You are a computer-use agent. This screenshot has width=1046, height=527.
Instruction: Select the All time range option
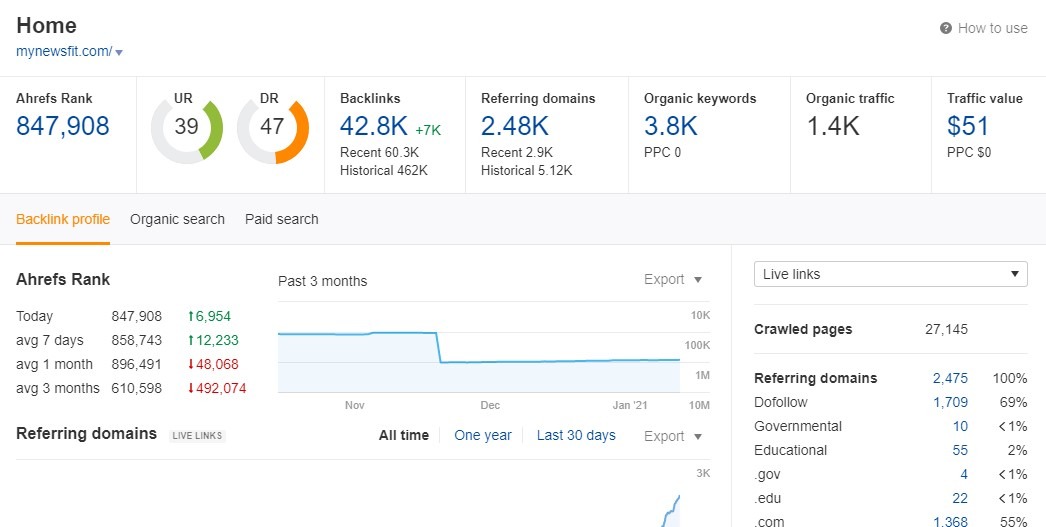[403, 435]
